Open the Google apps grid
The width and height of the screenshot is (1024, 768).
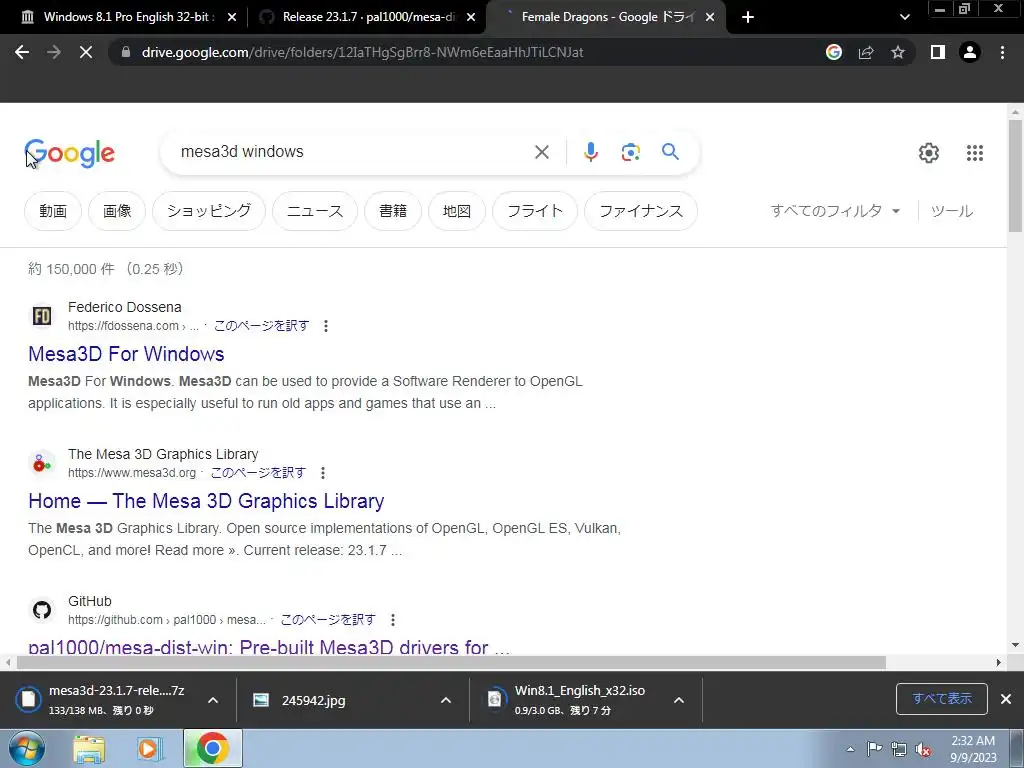(974, 153)
